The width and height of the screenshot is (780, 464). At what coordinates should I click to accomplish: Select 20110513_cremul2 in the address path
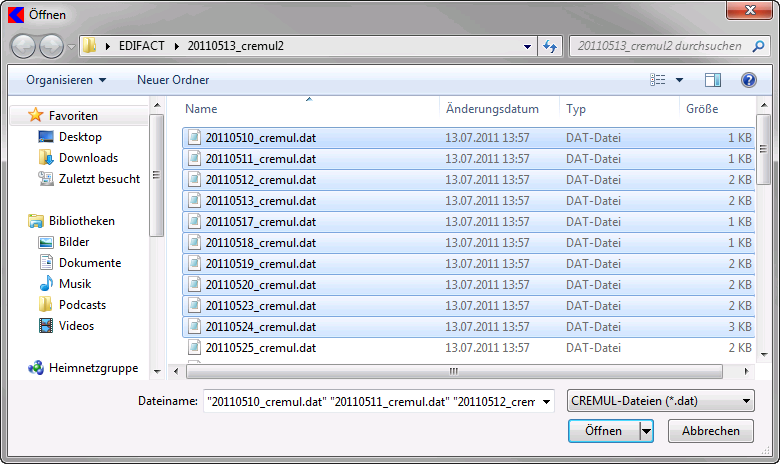pos(235,46)
